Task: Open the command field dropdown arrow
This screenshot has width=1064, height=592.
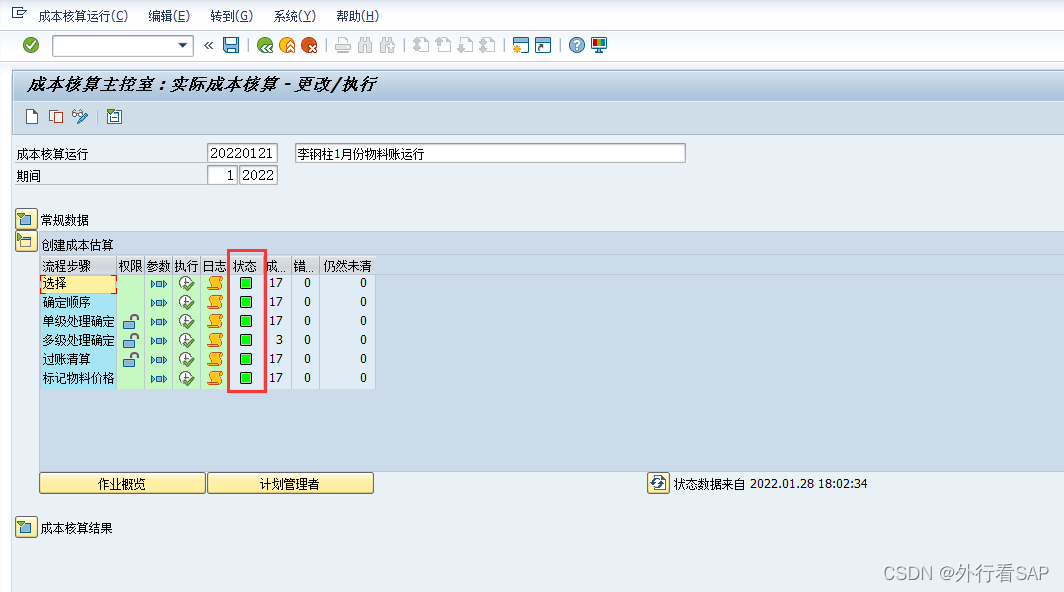Action: click(x=183, y=45)
